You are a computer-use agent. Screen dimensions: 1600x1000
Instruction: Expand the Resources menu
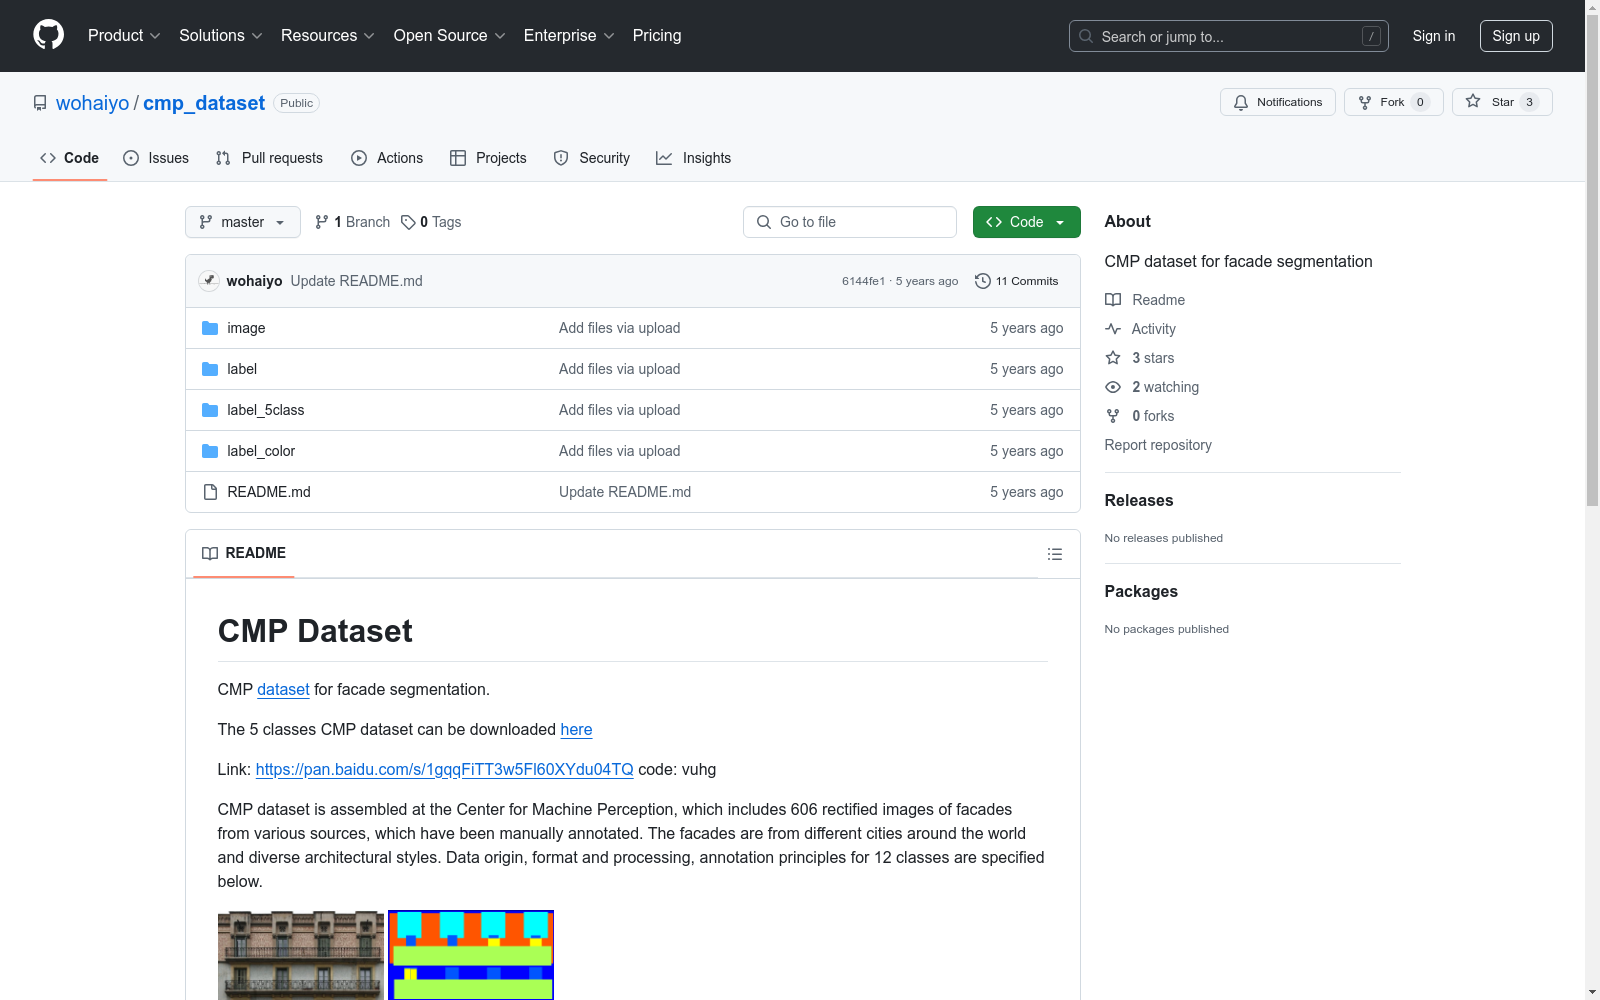tap(327, 35)
